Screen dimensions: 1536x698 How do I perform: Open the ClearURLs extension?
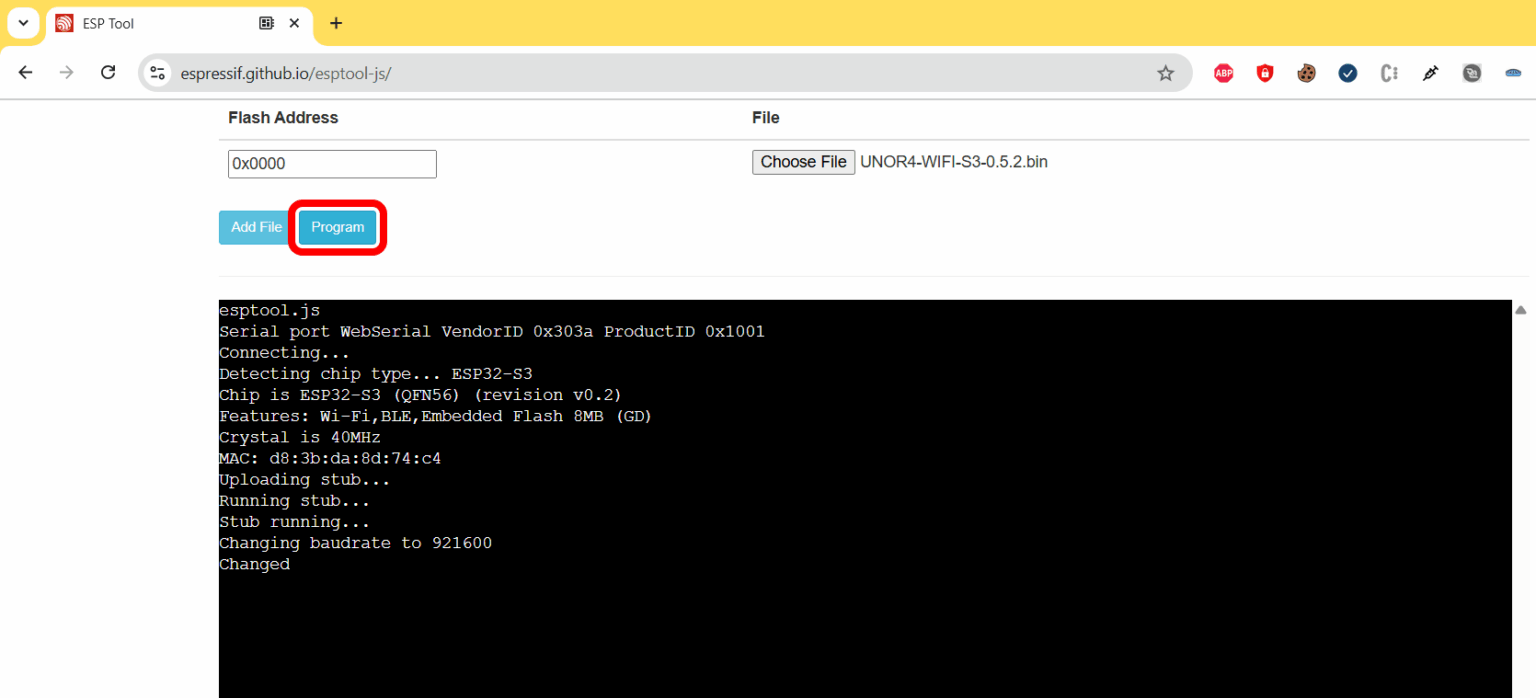point(1389,72)
